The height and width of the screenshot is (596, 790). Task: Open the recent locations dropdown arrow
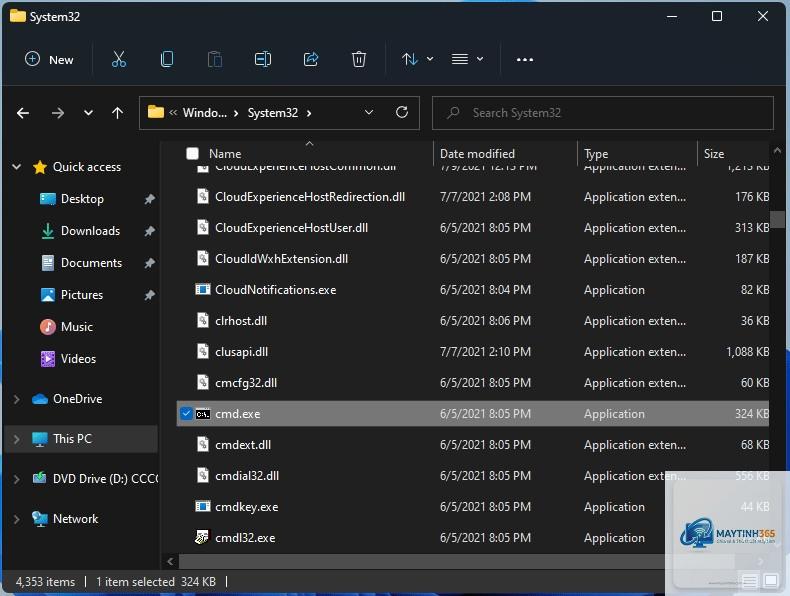(88, 113)
